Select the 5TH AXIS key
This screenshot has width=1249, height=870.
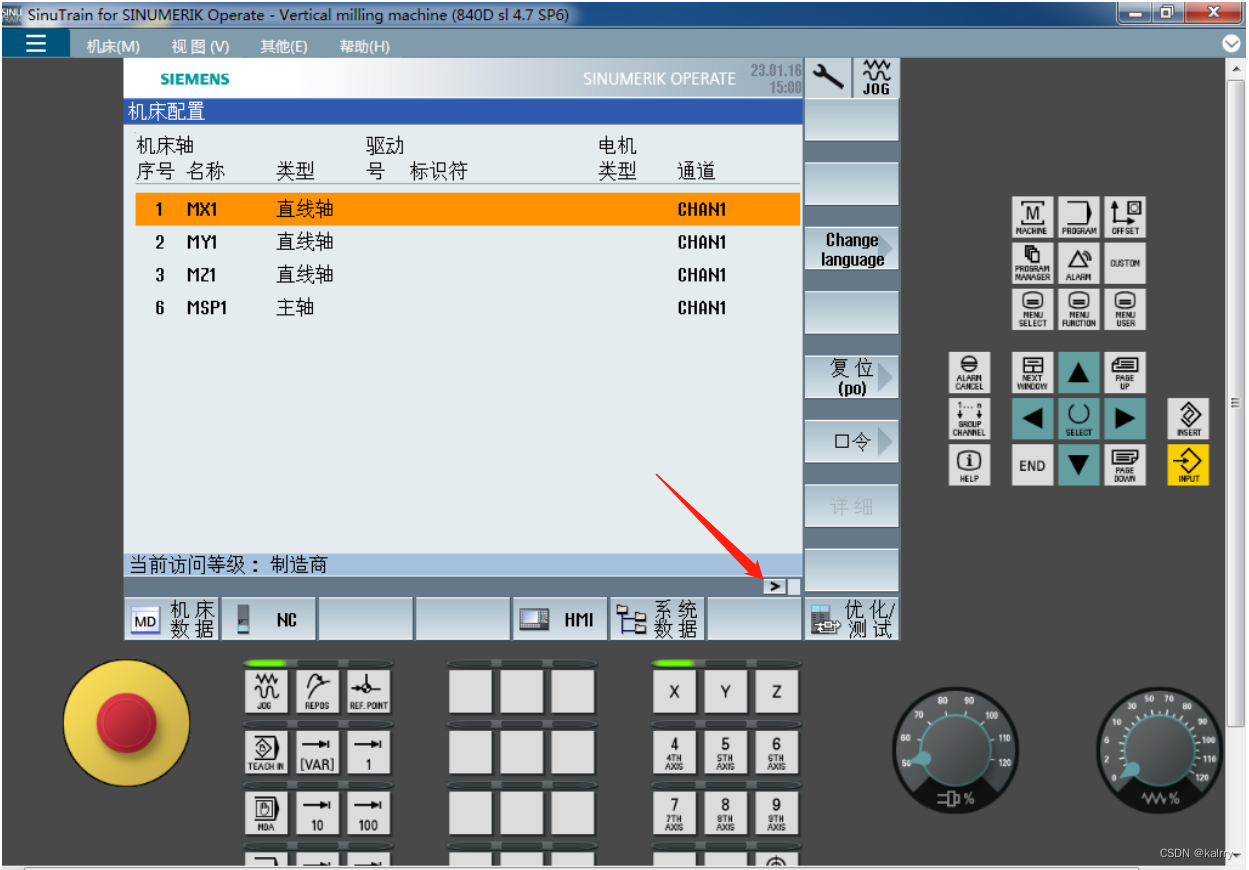[725, 752]
